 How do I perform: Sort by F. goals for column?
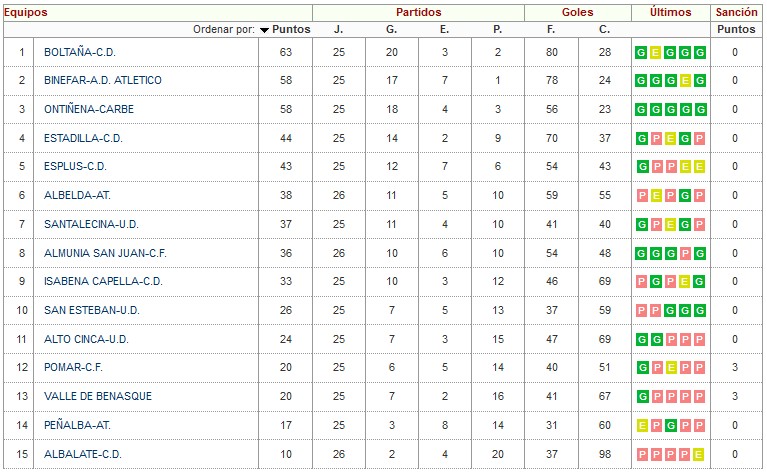551,29
